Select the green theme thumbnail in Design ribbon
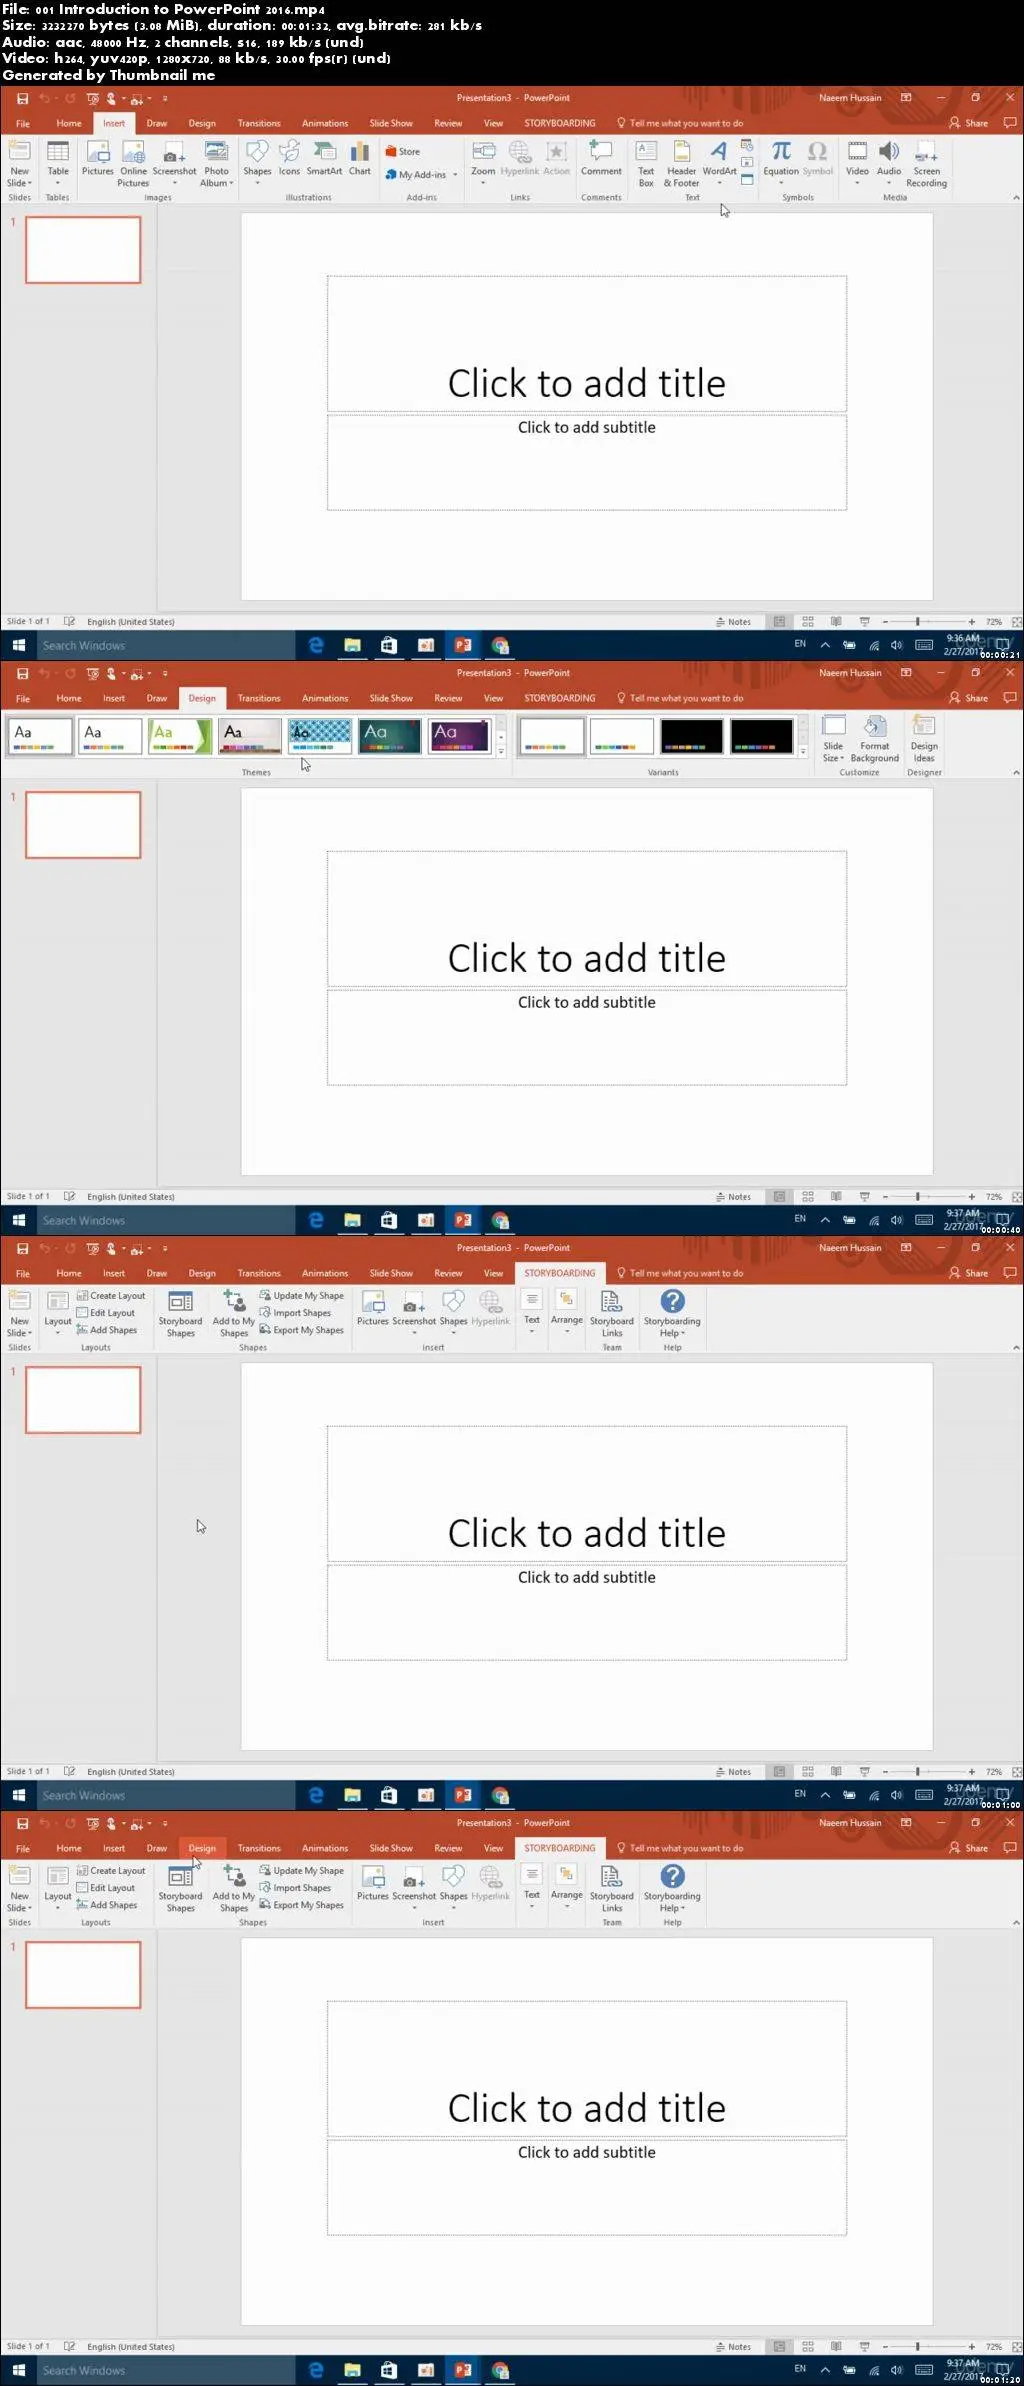Screen dimensions: 1024x2386 (180, 737)
